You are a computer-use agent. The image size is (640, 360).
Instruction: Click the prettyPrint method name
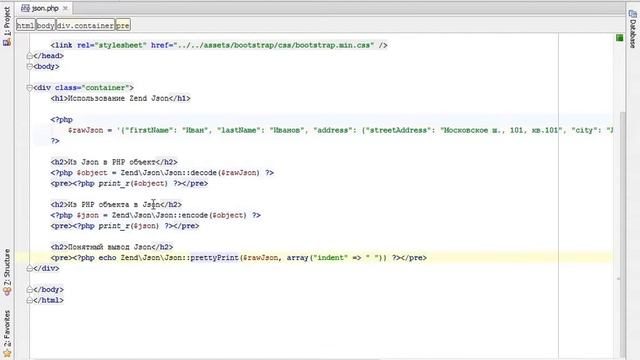point(215,258)
